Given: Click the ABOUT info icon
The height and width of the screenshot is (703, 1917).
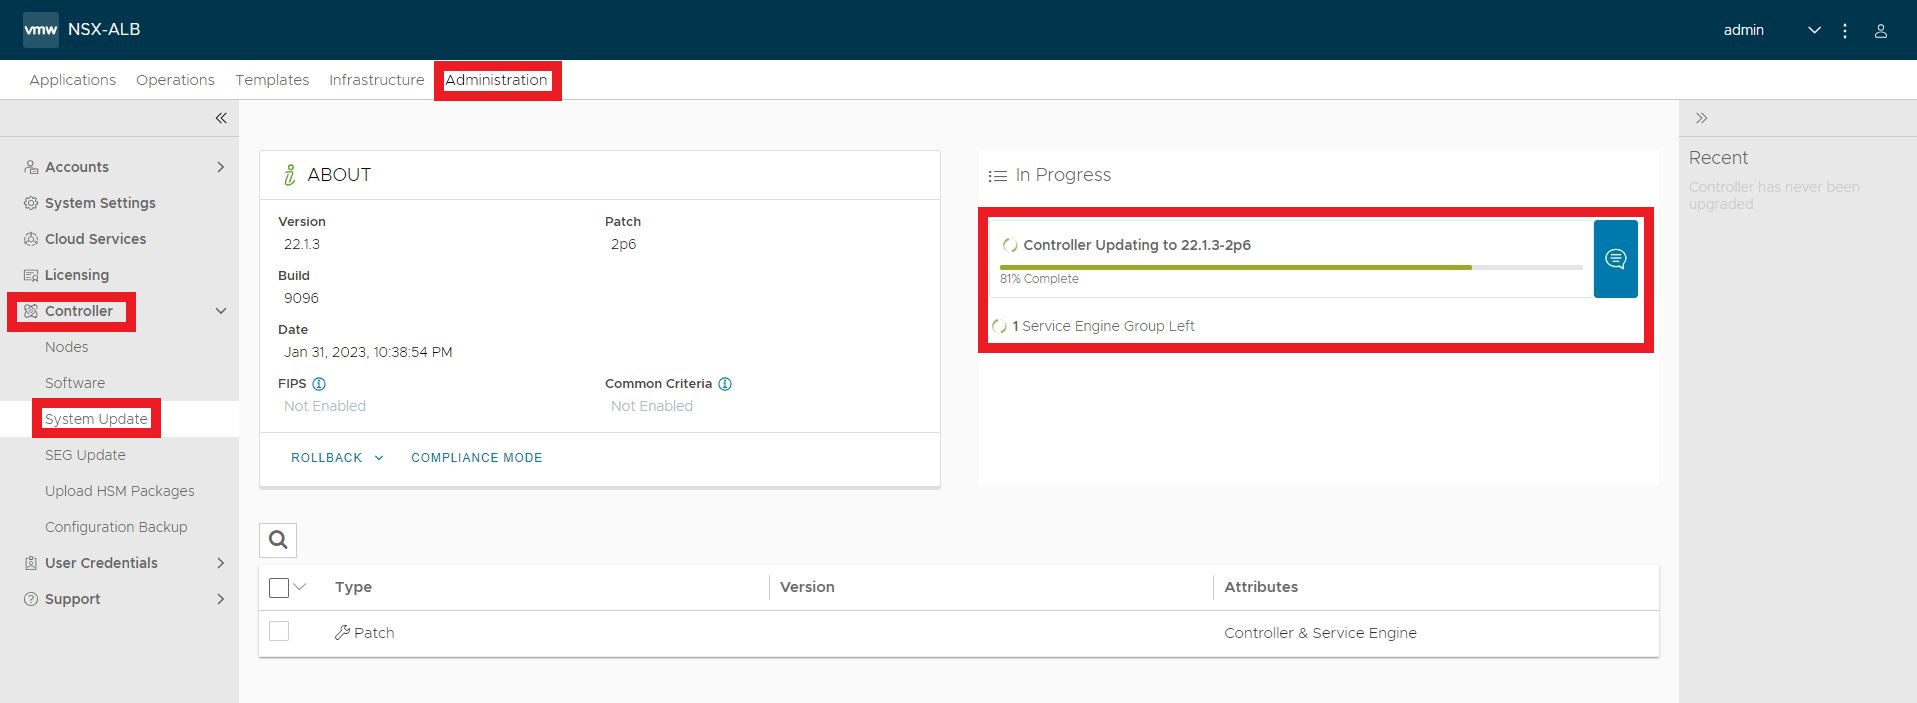Looking at the screenshot, I should pyautogui.click(x=289, y=175).
